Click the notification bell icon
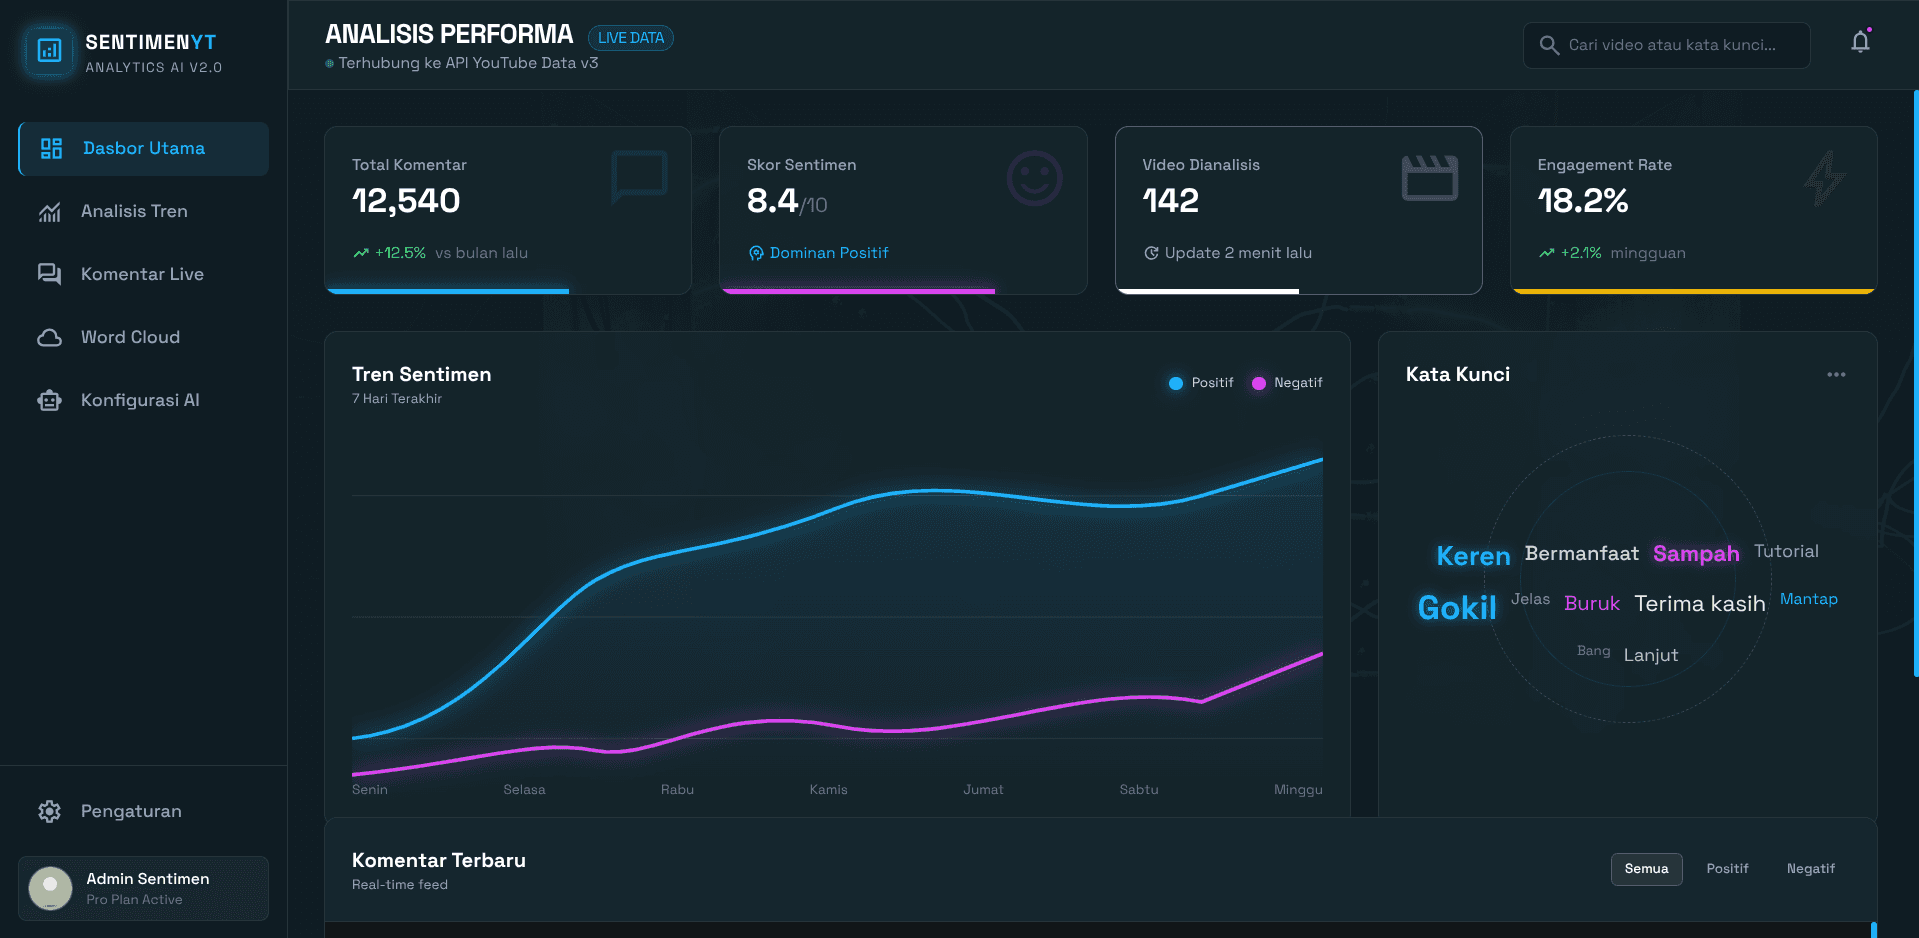The height and width of the screenshot is (938, 1919). [x=1859, y=42]
